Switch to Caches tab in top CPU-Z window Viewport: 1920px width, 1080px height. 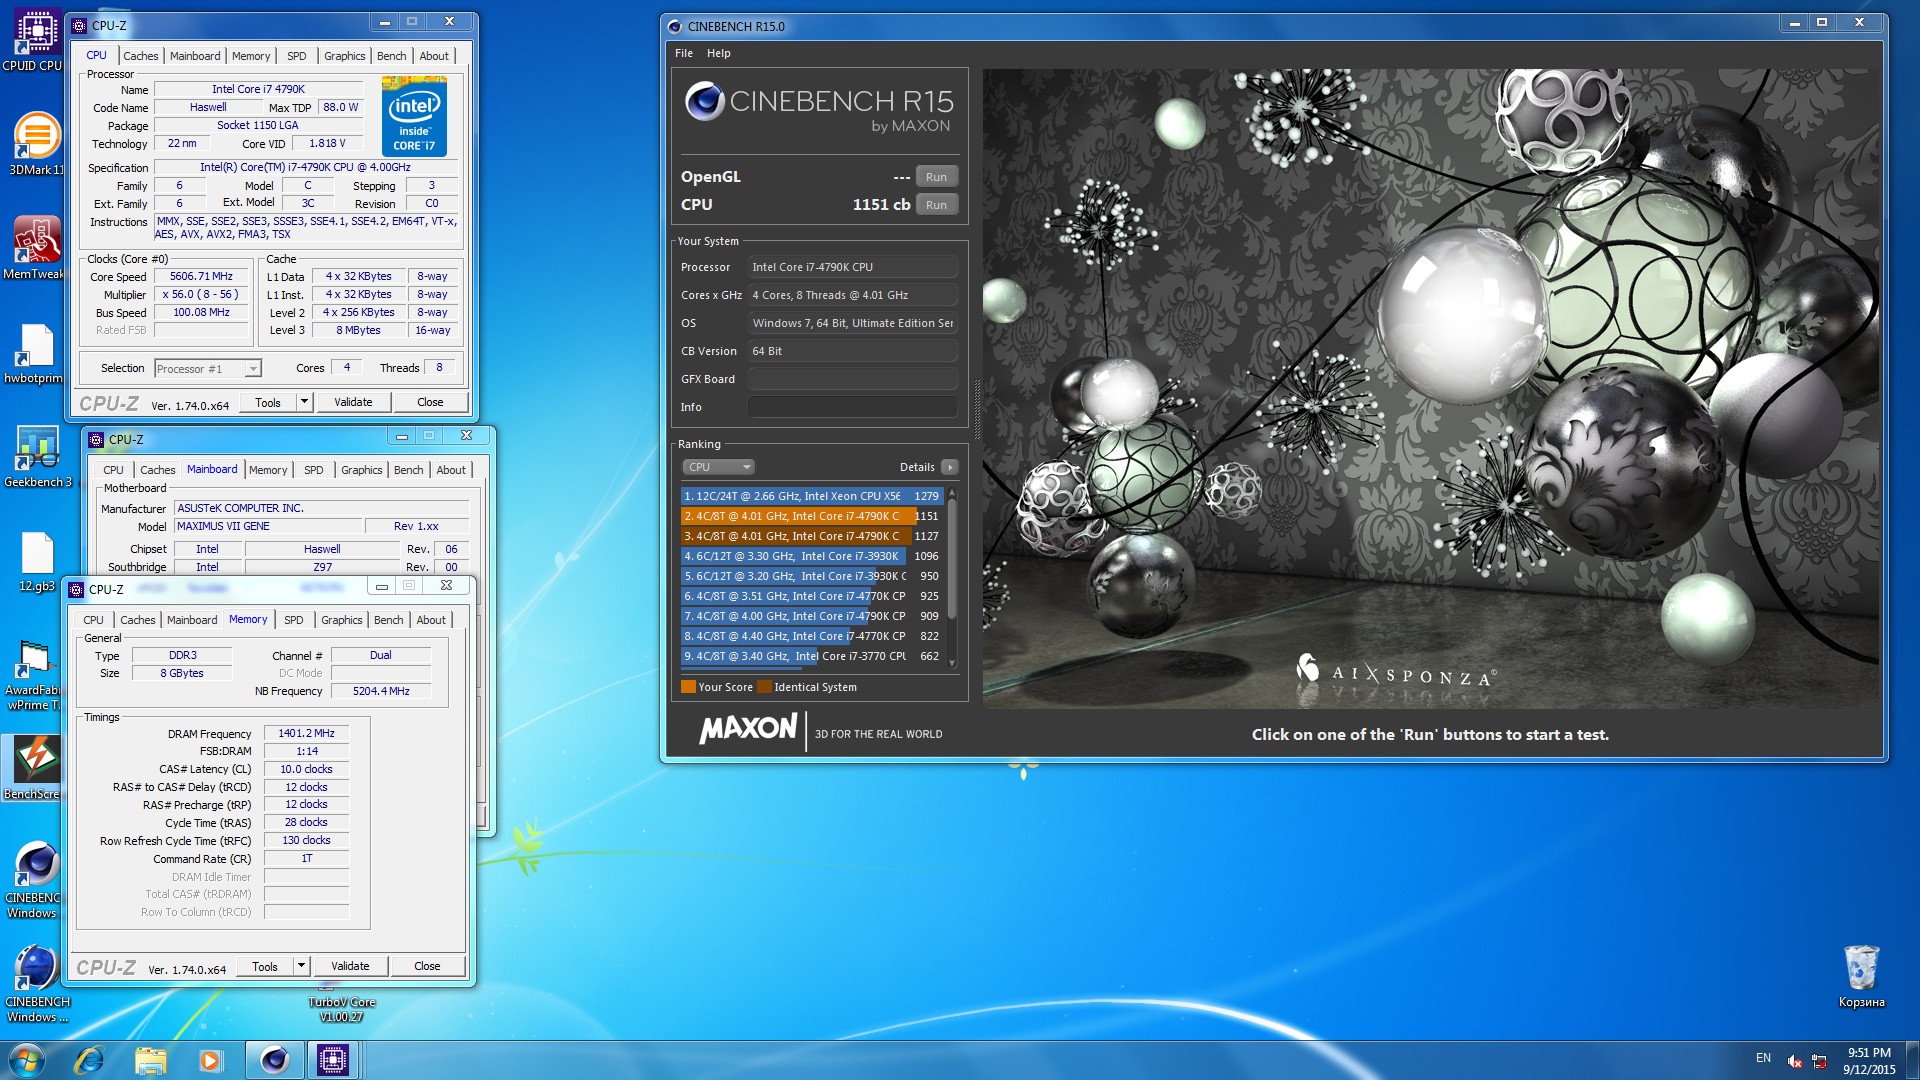[141, 56]
